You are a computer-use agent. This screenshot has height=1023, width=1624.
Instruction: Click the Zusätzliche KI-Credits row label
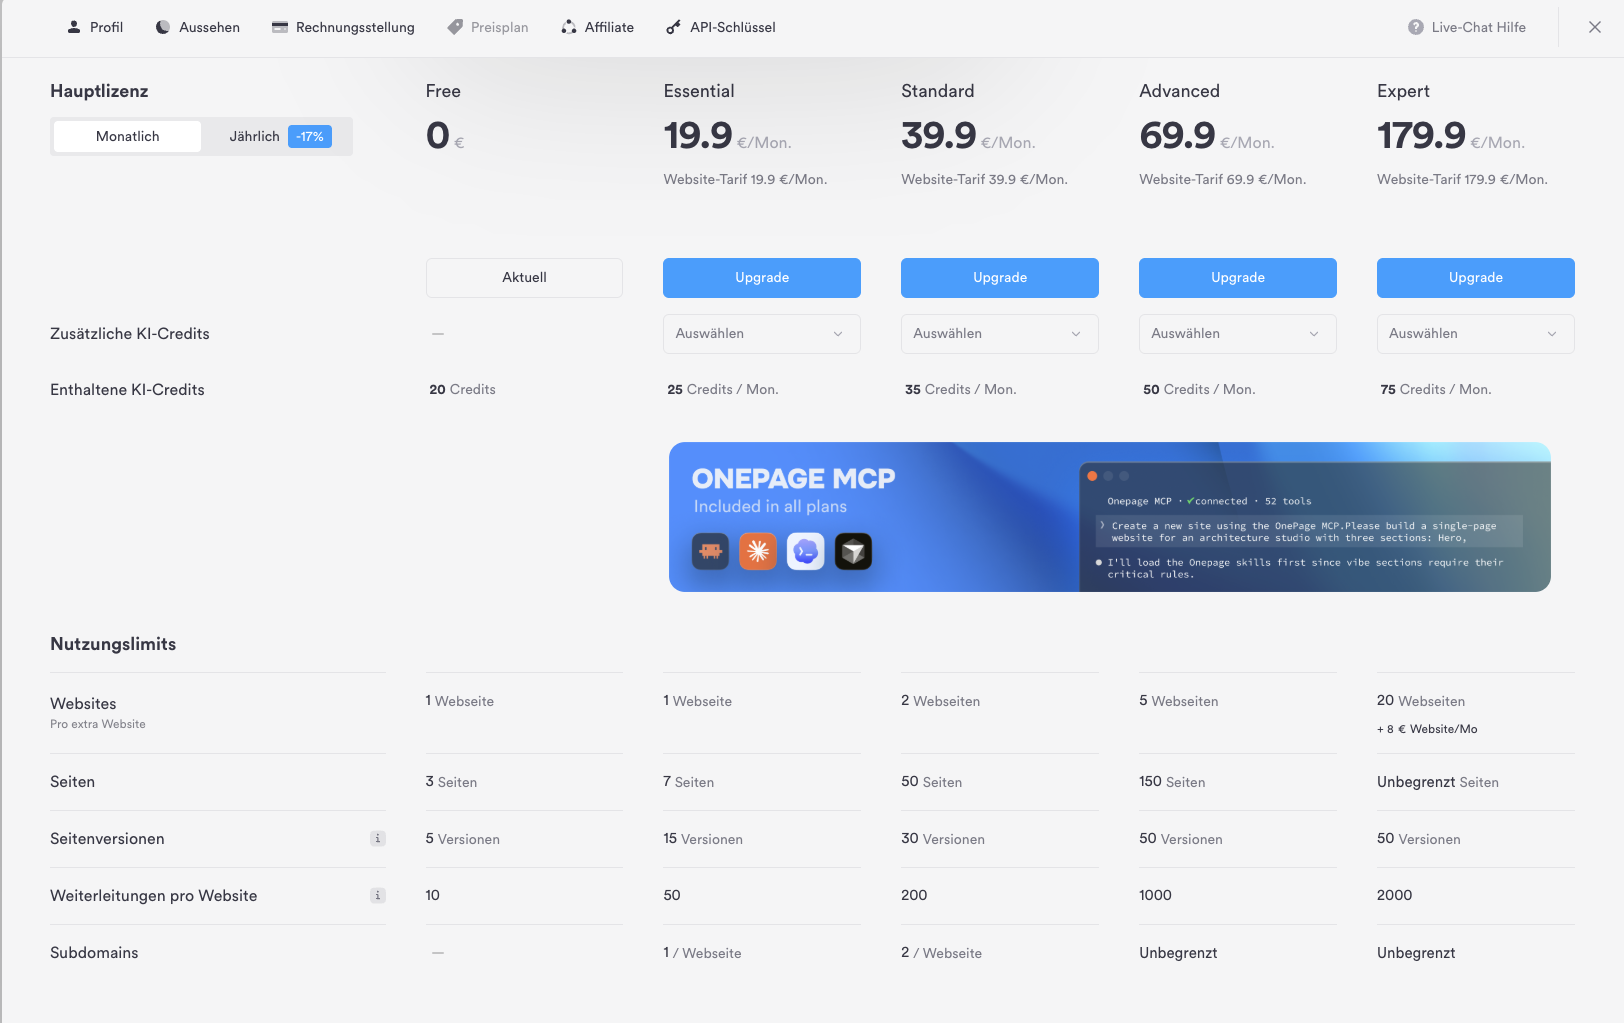coord(130,334)
